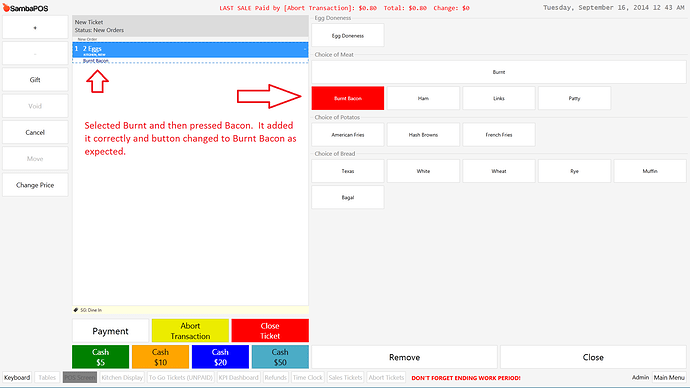The image size is (690, 388).
Task: Click the SambaPOS logo icon
Action: point(6,8)
